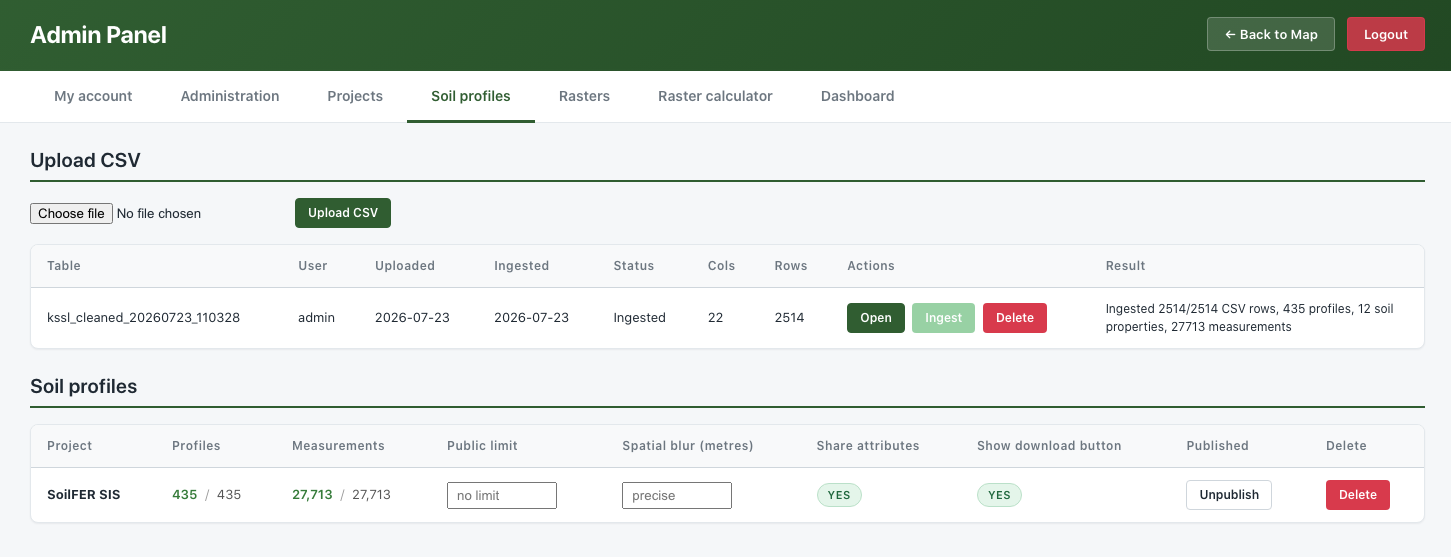Screen dimensions: 1451x557
Task: Click the Soil profiles tab
Action: coord(471,96)
